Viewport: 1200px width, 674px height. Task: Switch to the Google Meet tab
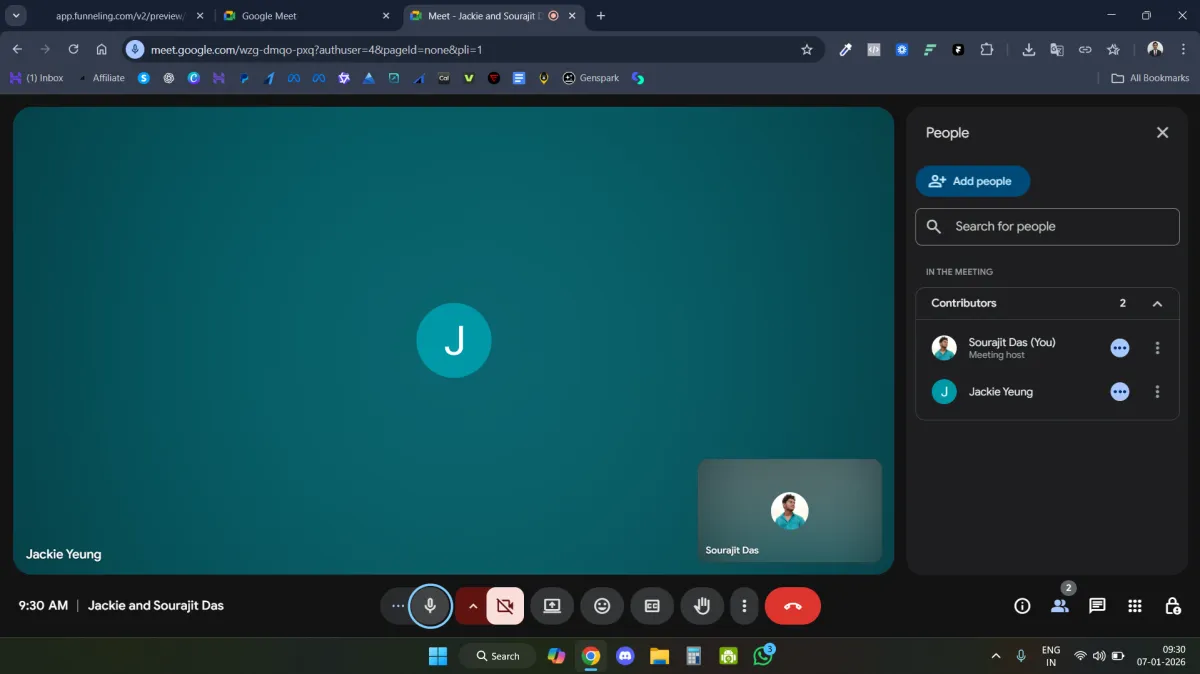[307, 16]
